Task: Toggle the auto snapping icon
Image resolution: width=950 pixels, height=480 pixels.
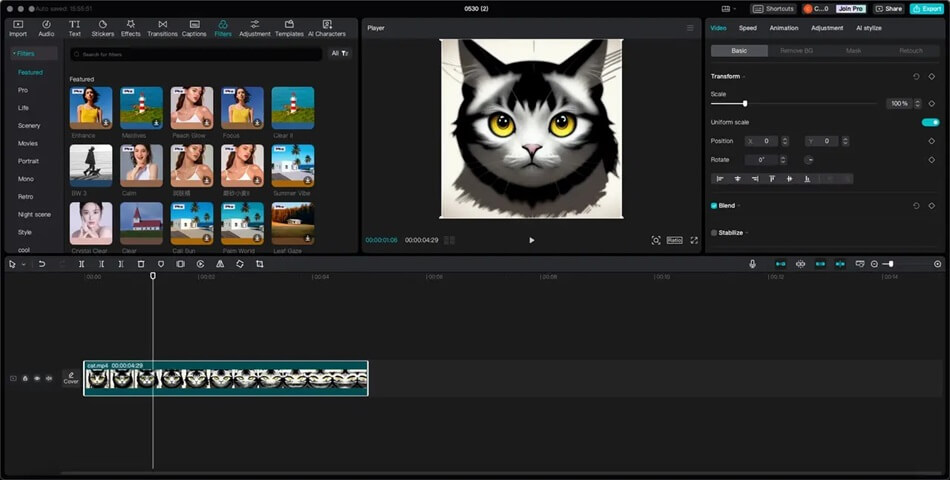Action: point(800,264)
